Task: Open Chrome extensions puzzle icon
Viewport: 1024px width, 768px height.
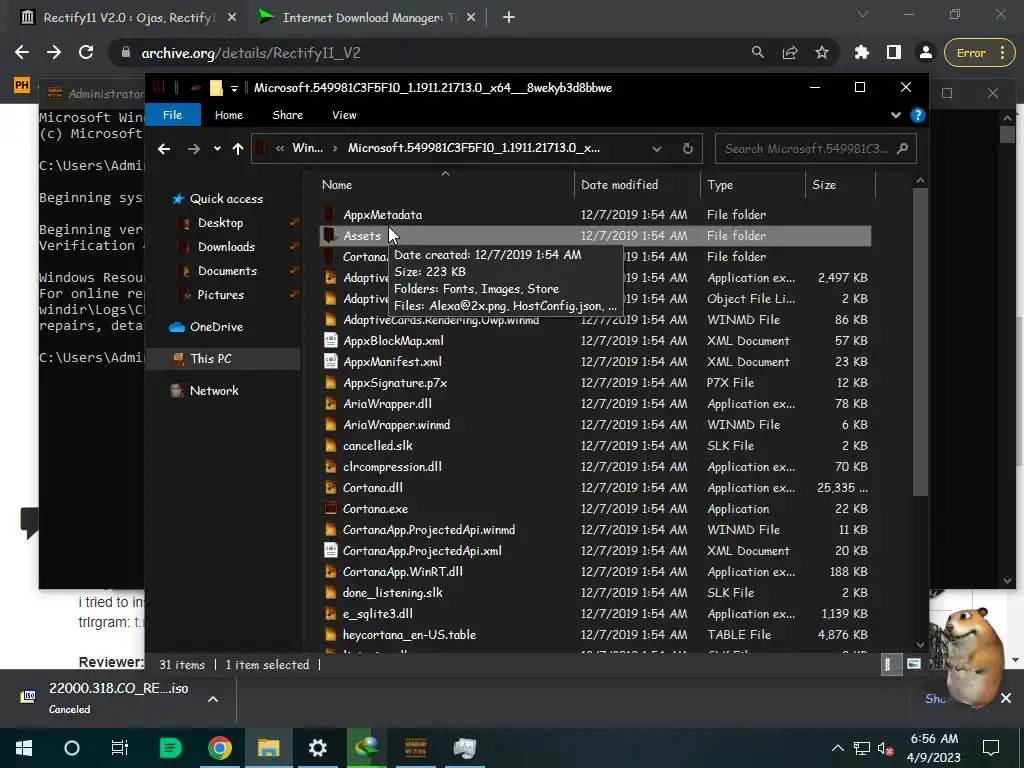Action: (862, 53)
